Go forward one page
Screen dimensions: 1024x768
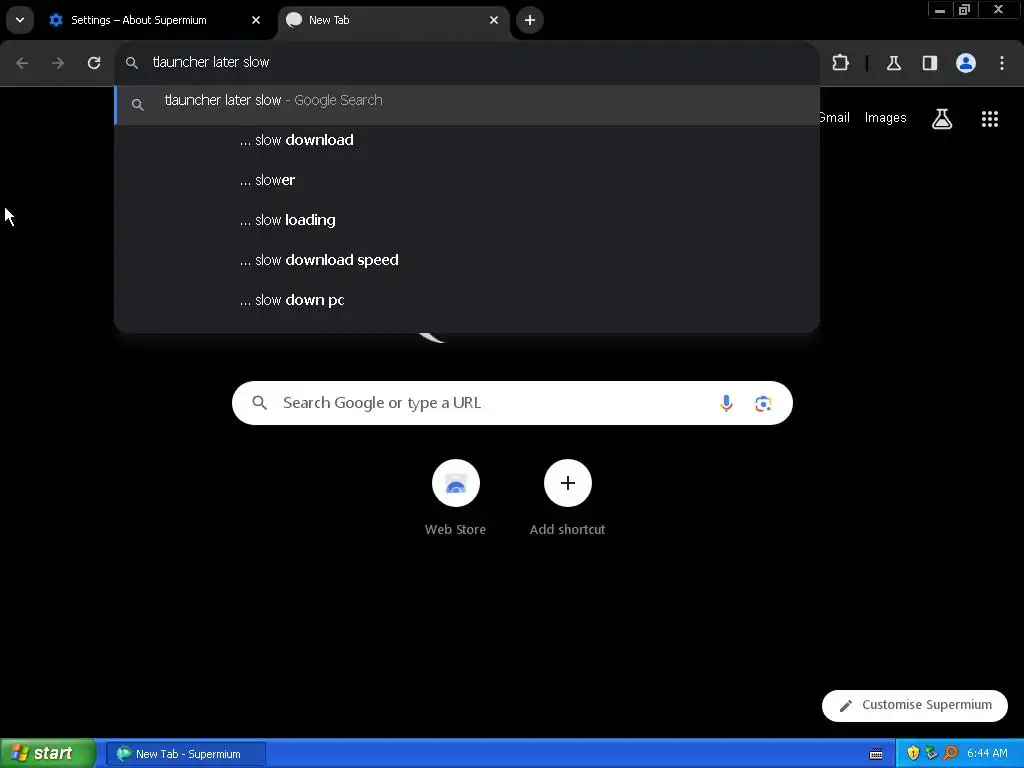(x=58, y=63)
